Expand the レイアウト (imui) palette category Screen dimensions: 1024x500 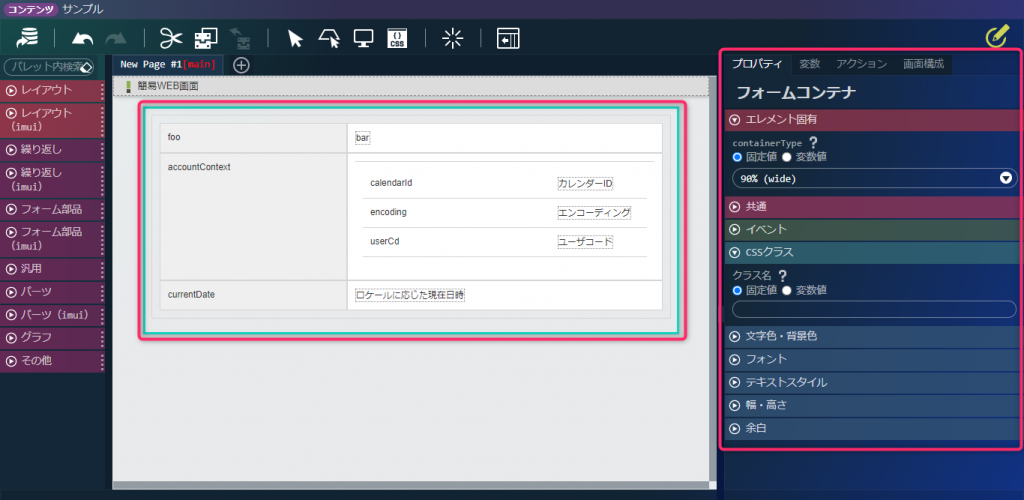(52, 120)
